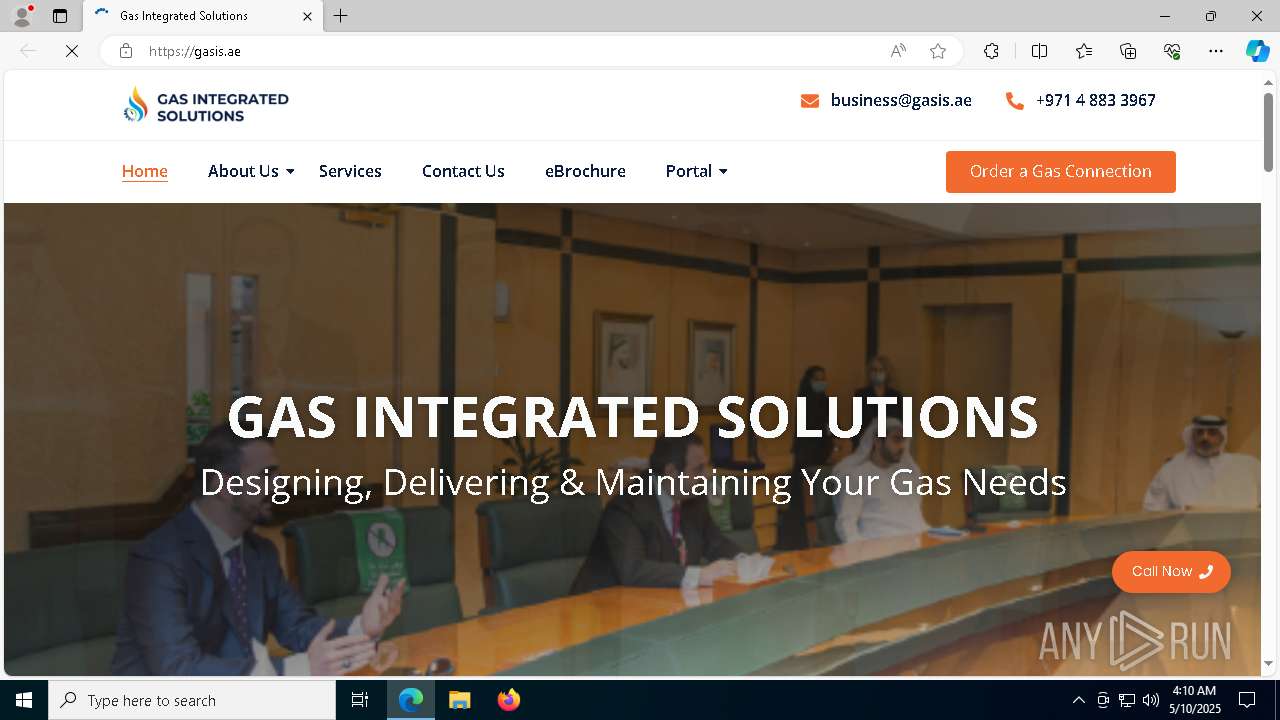The width and height of the screenshot is (1280, 720).
Task: Click the taskbar search box
Action: coord(192,700)
